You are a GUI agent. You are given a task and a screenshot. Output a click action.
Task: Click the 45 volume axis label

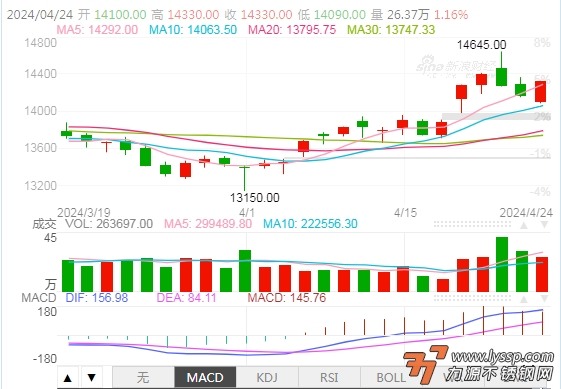point(50,238)
